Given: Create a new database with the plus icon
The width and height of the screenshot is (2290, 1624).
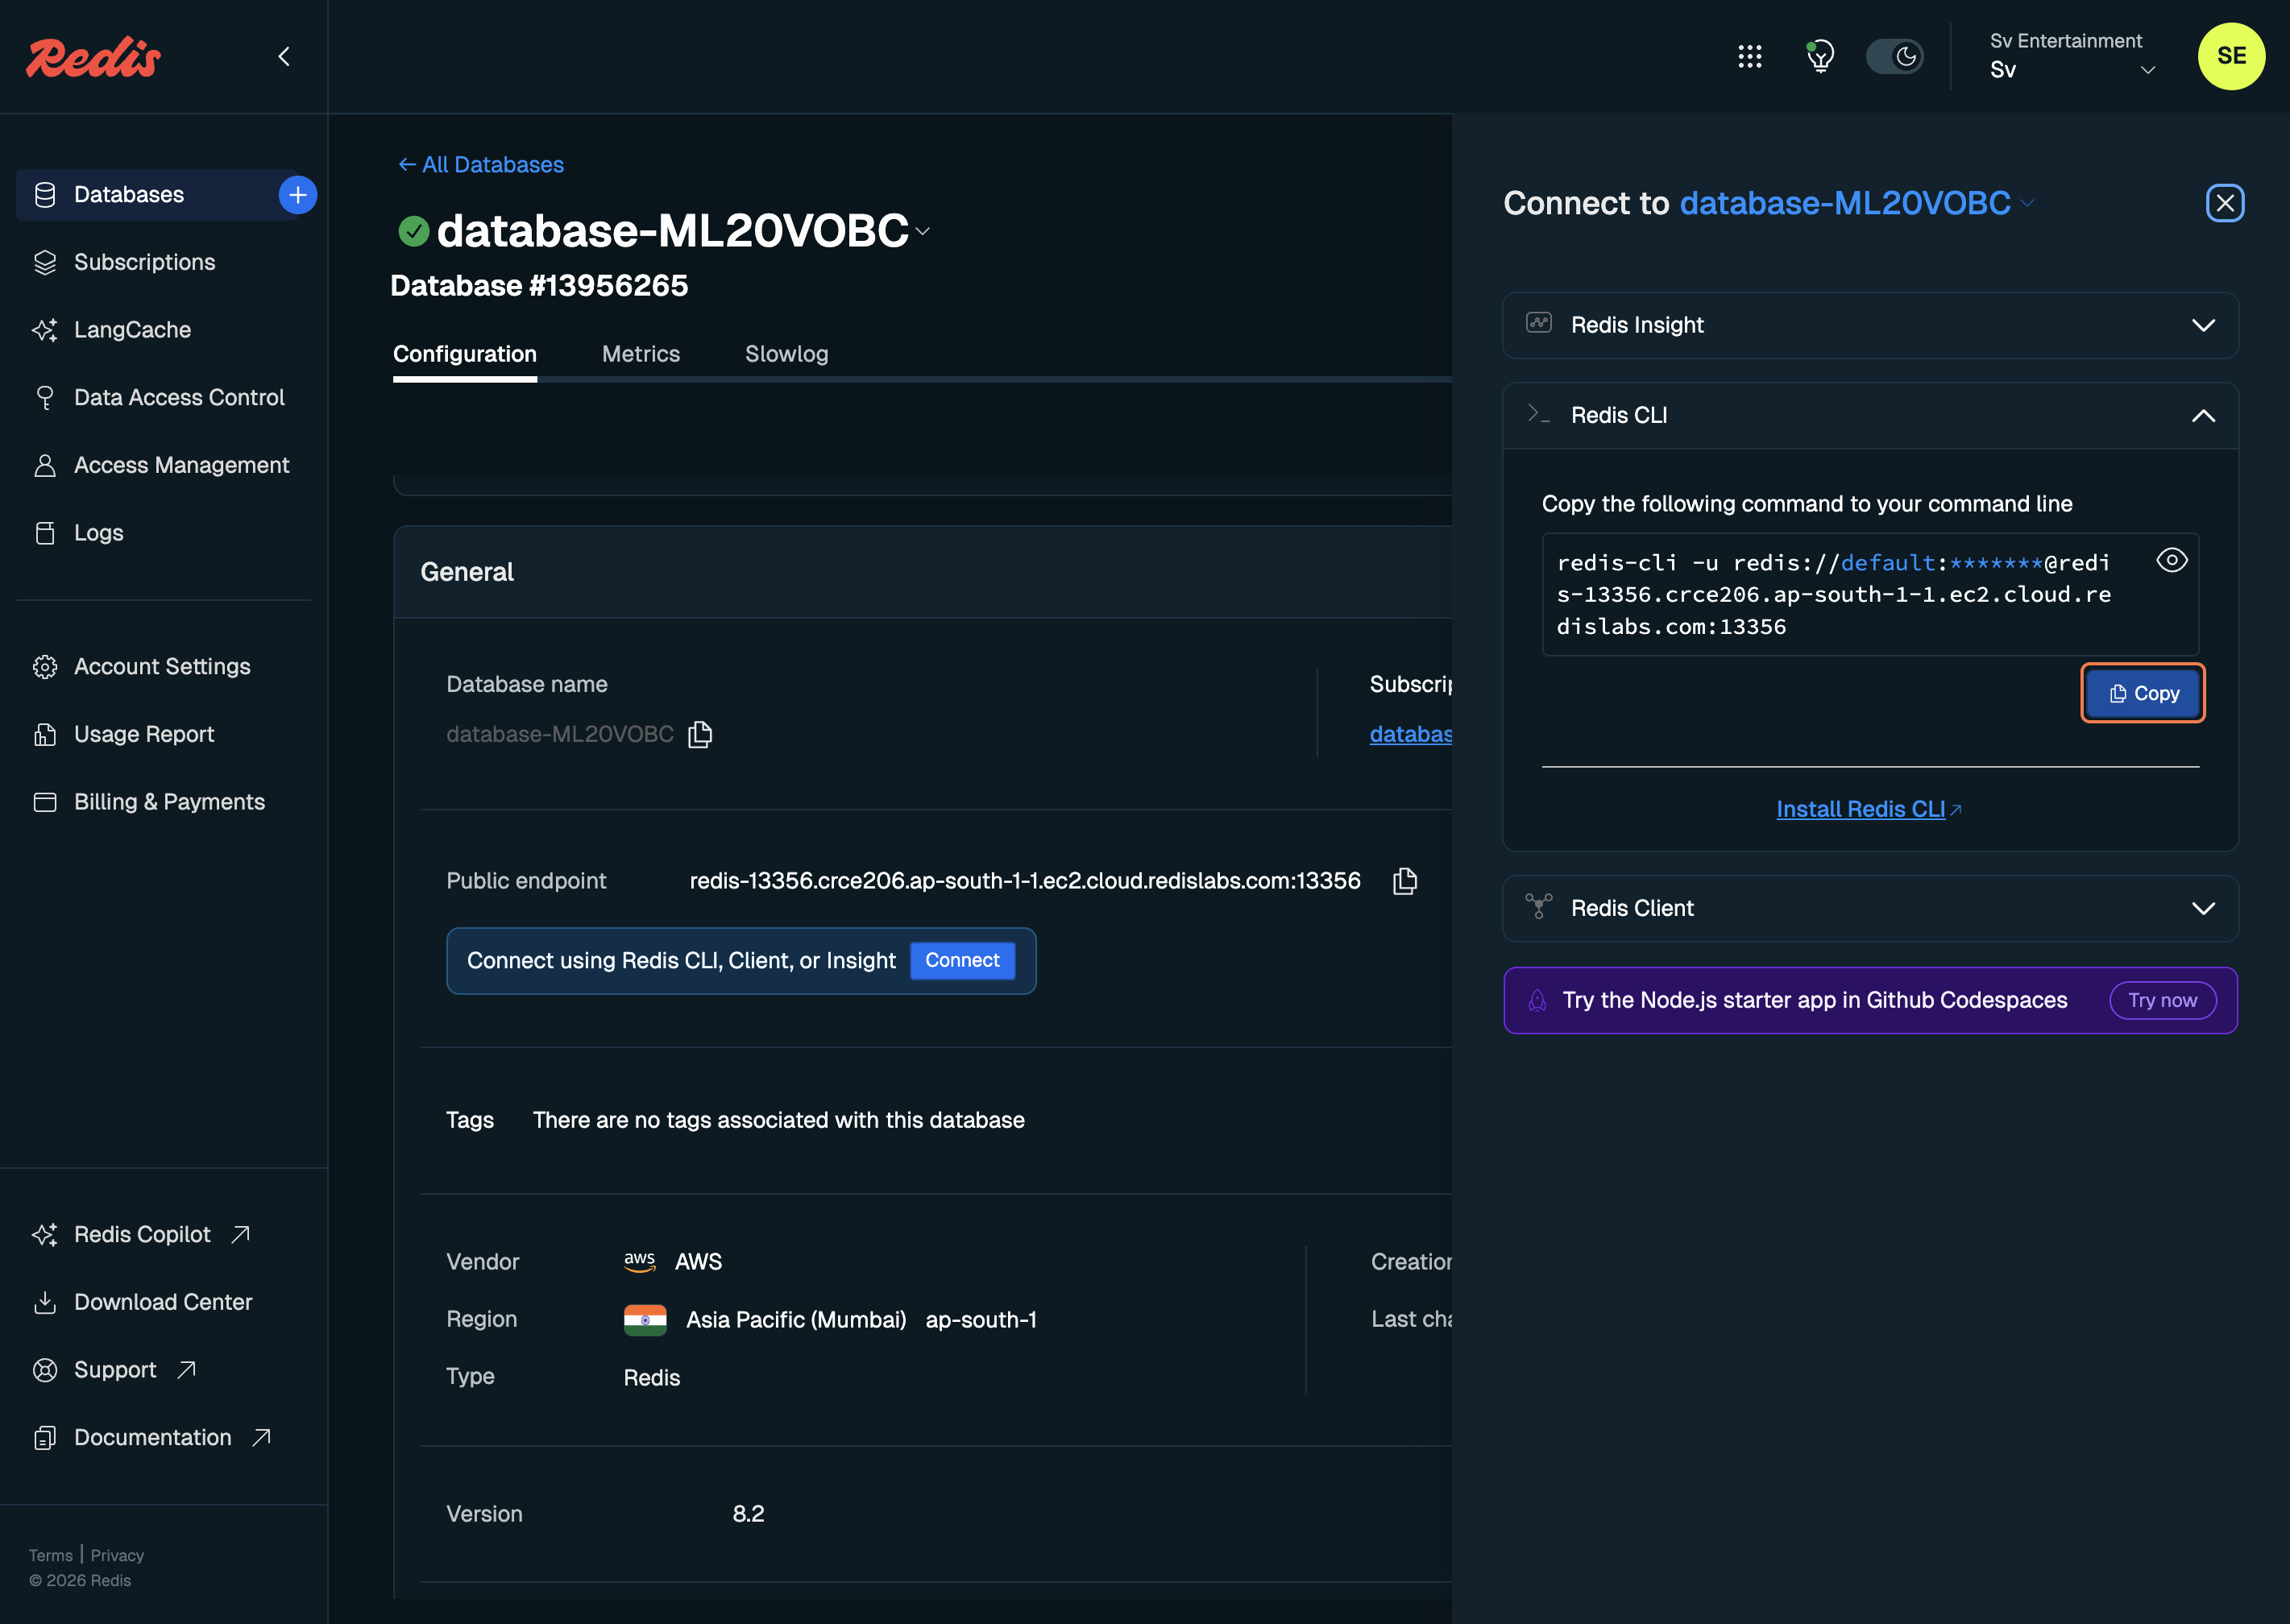Looking at the screenshot, I should coord(297,194).
